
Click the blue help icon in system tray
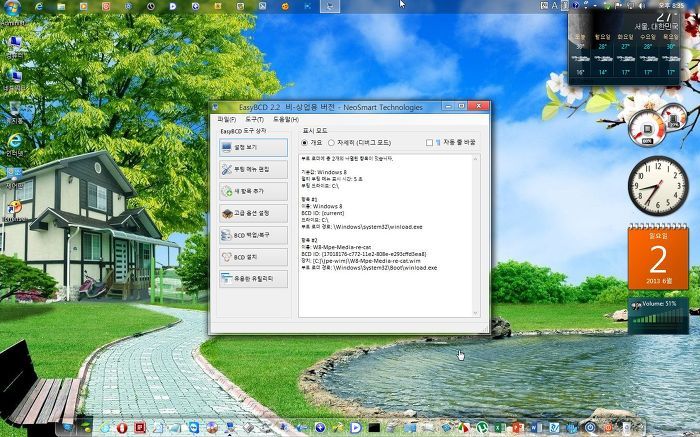click(575, 5)
